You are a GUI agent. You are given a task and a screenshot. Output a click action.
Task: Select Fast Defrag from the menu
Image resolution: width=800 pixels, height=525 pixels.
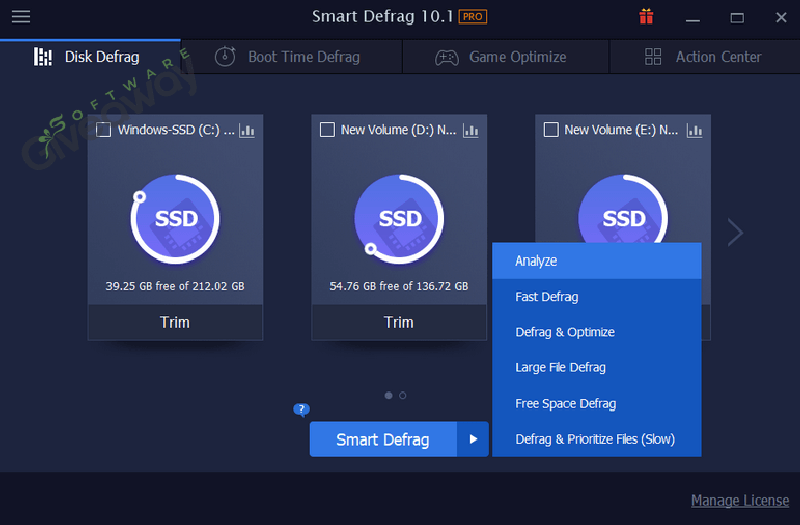pos(596,296)
